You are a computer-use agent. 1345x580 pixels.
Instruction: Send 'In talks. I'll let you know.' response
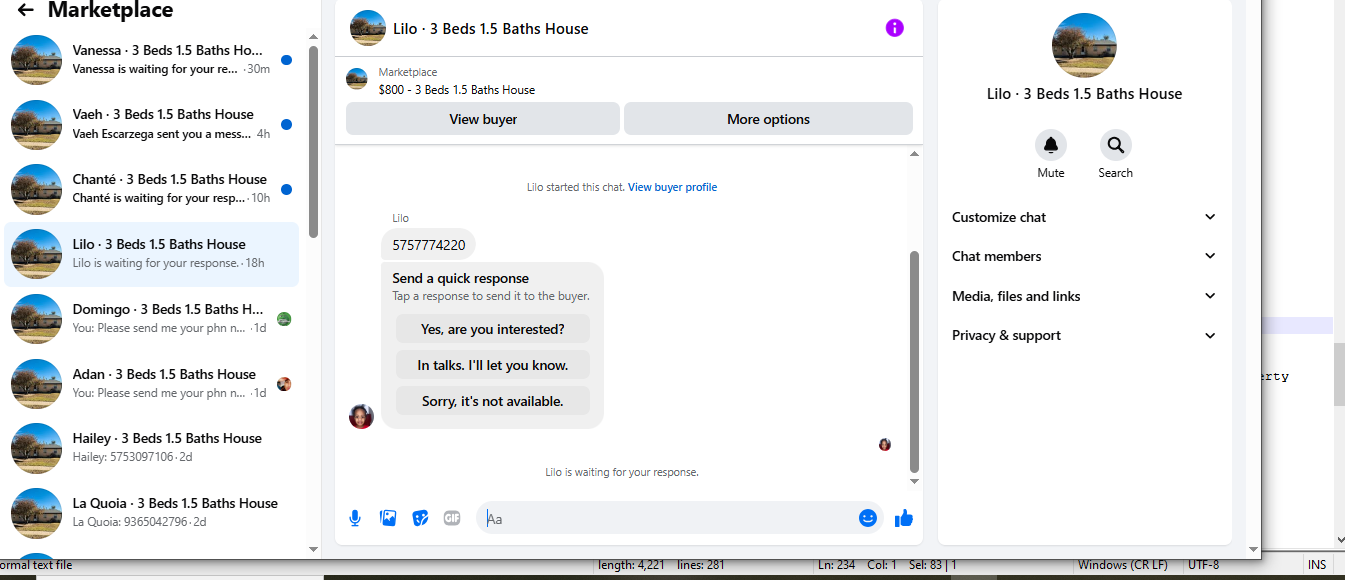click(493, 365)
